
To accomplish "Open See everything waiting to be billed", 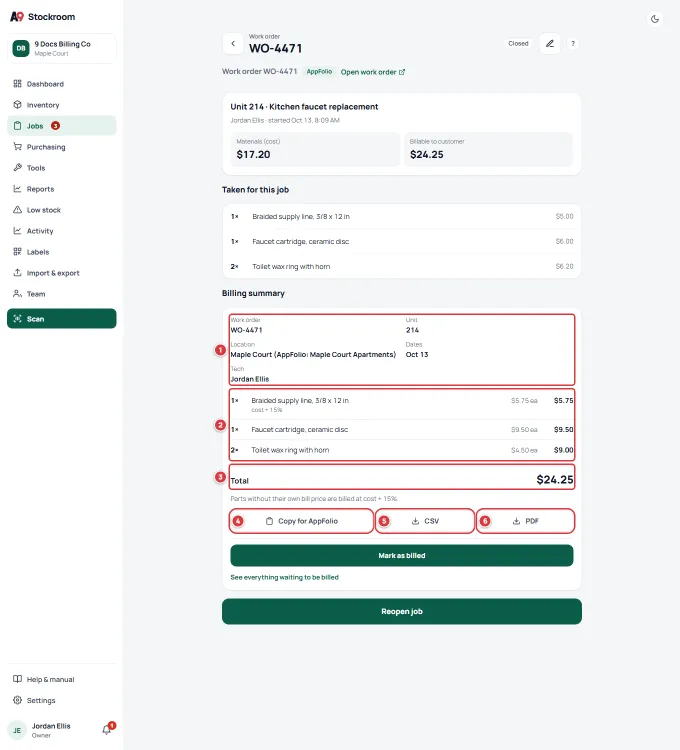I will [285, 577].
